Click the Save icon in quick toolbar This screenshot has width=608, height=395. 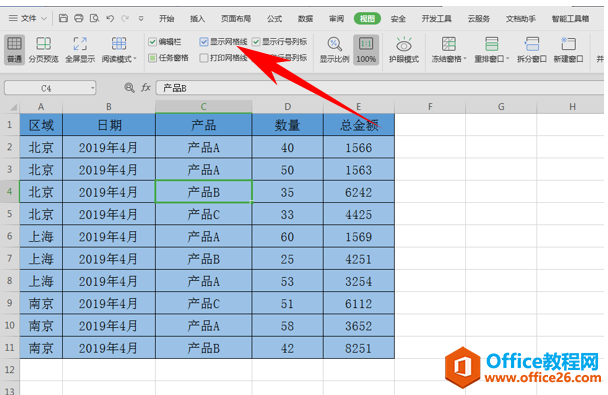63,18
